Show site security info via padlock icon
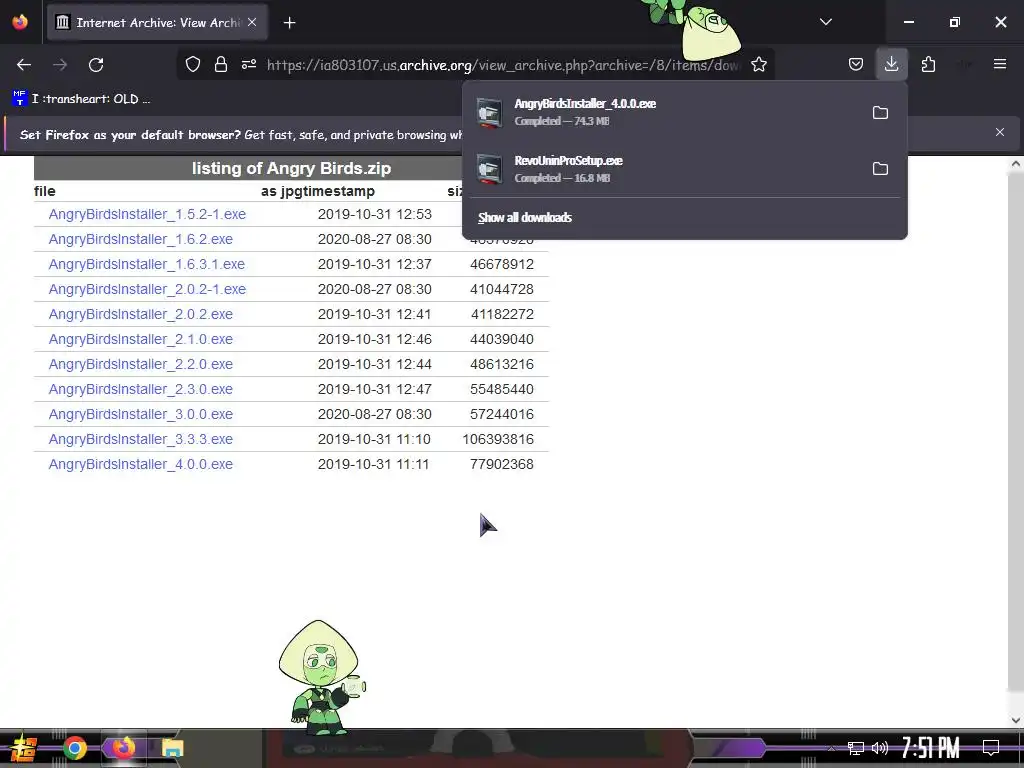The width and height of the screenshot is (1024, 768). coord(221,64)
